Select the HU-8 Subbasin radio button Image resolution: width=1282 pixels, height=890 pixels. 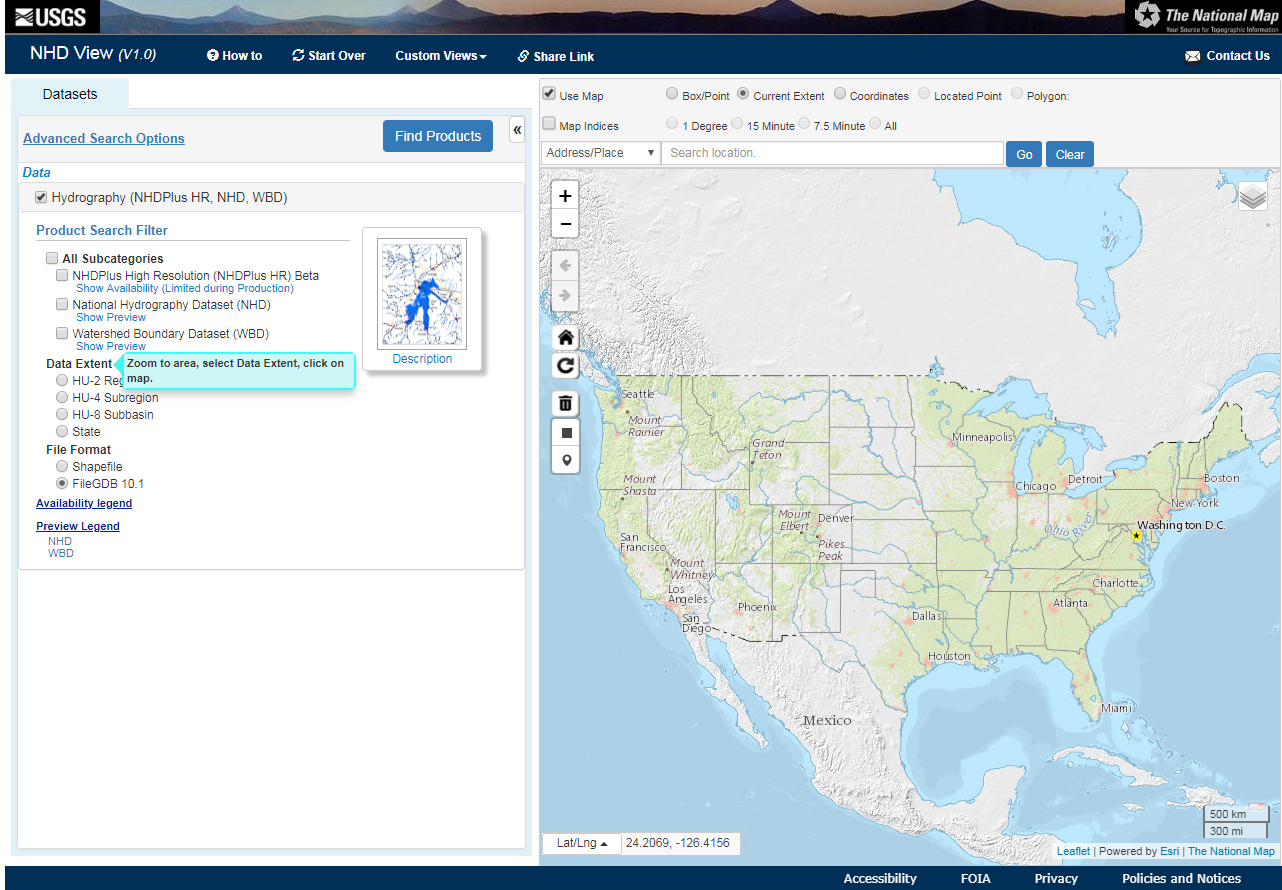61,414
